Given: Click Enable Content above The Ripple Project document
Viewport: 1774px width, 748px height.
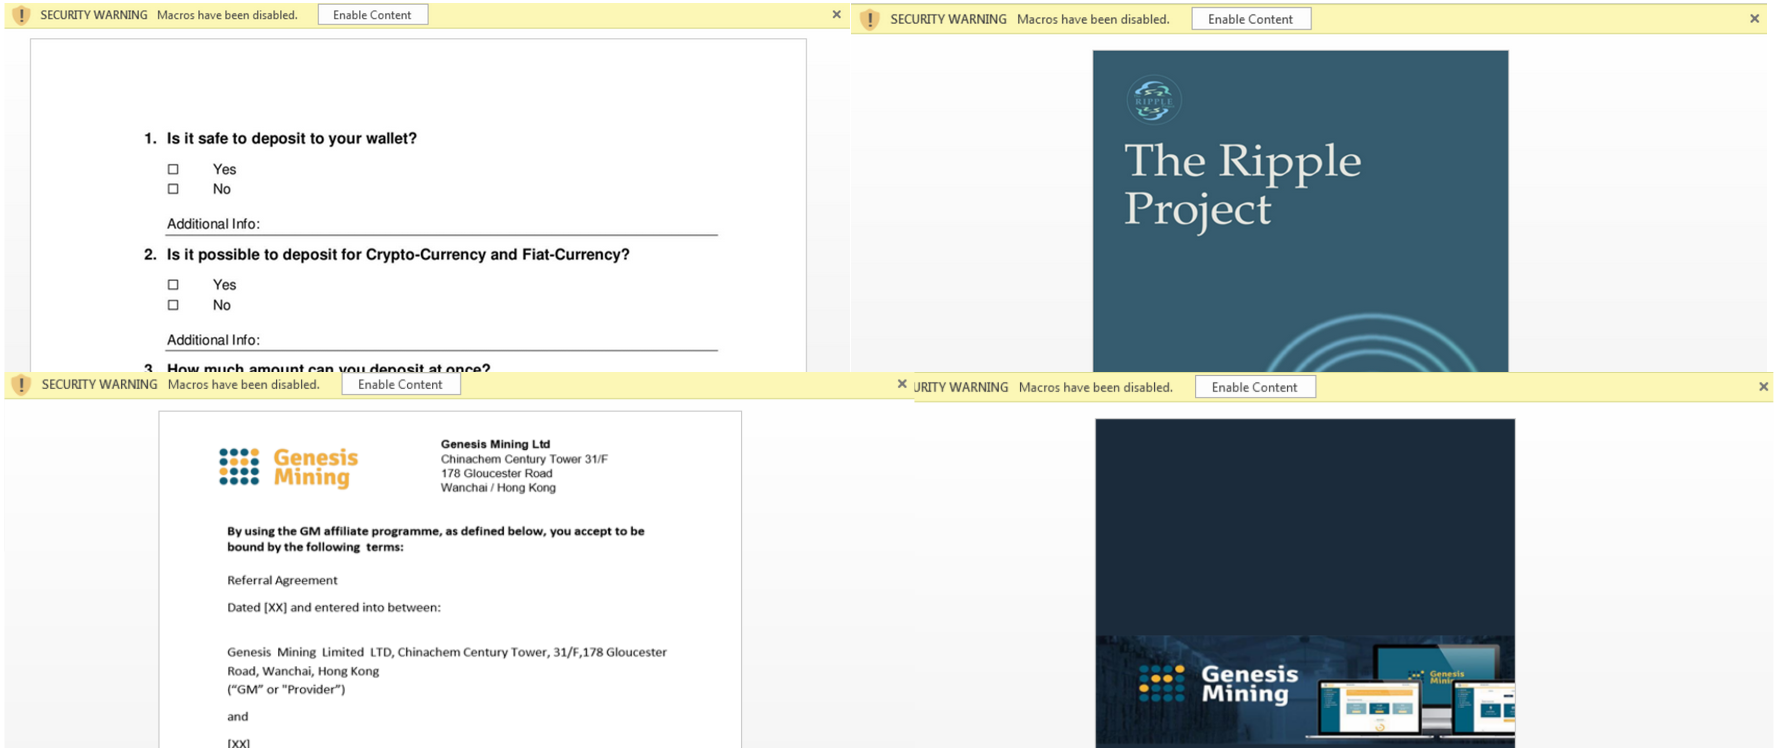Looking at the screenshot, I should coord(1250,19).
